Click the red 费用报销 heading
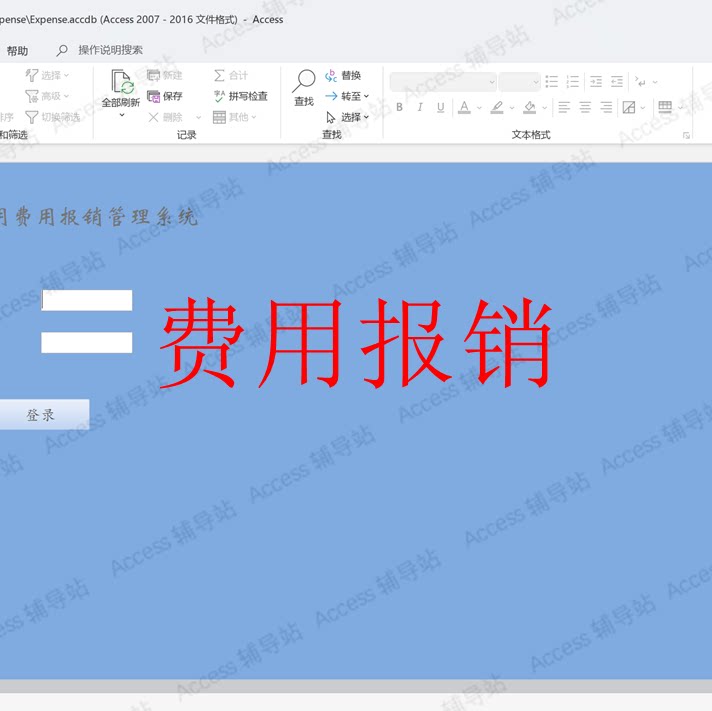 [356, 343]
